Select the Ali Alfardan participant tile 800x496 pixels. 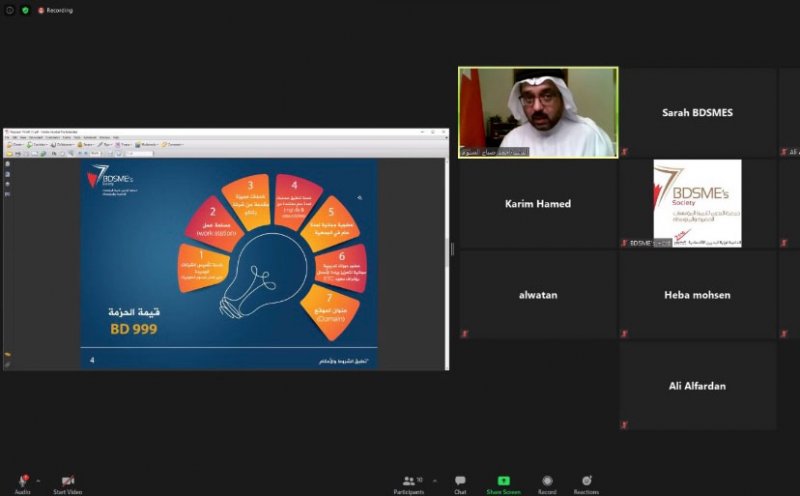click(697, 386)
